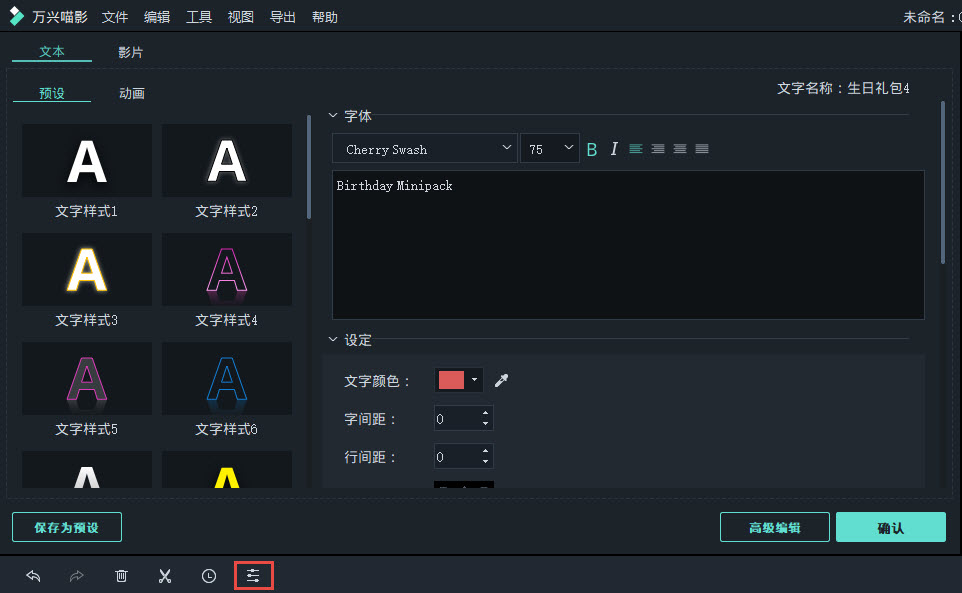Enable justify alignment for the text
Image resolution: width=962 pixels, height=593 pixels.
[701, 148]
